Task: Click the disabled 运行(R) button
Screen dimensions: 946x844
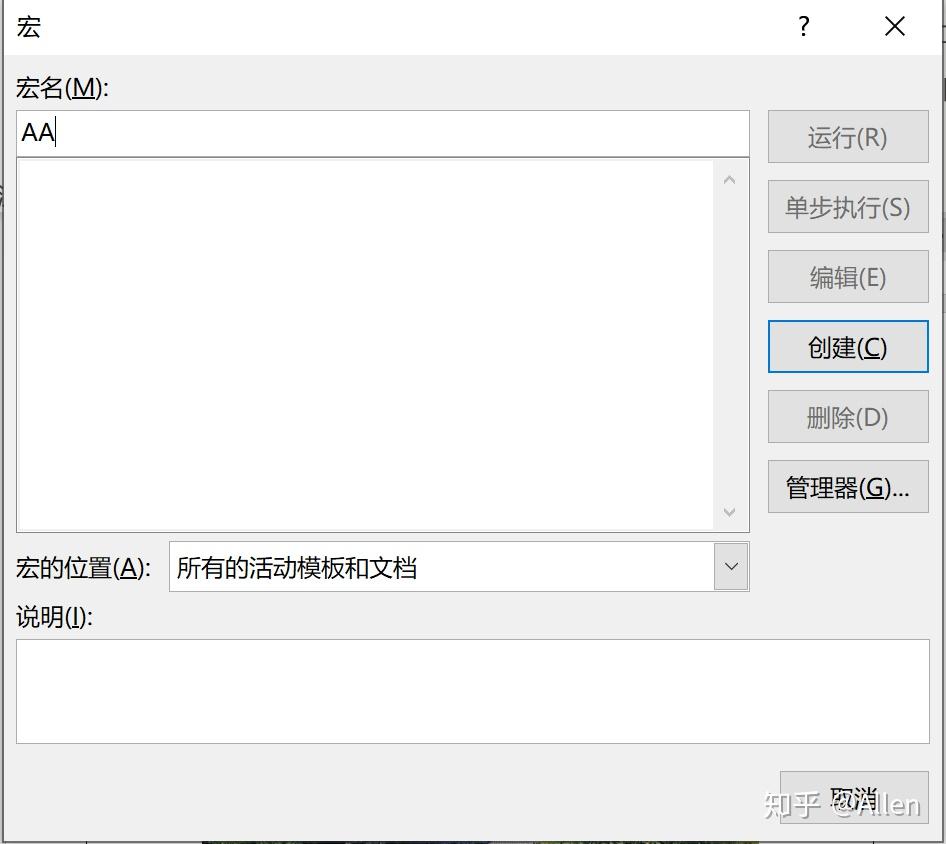Action: pyautogui.click(x=848, y=136)
